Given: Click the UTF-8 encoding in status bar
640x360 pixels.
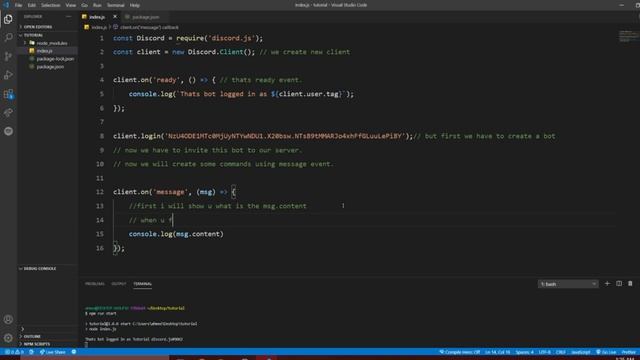Looking at the screenshot, I should coord(544,352).
